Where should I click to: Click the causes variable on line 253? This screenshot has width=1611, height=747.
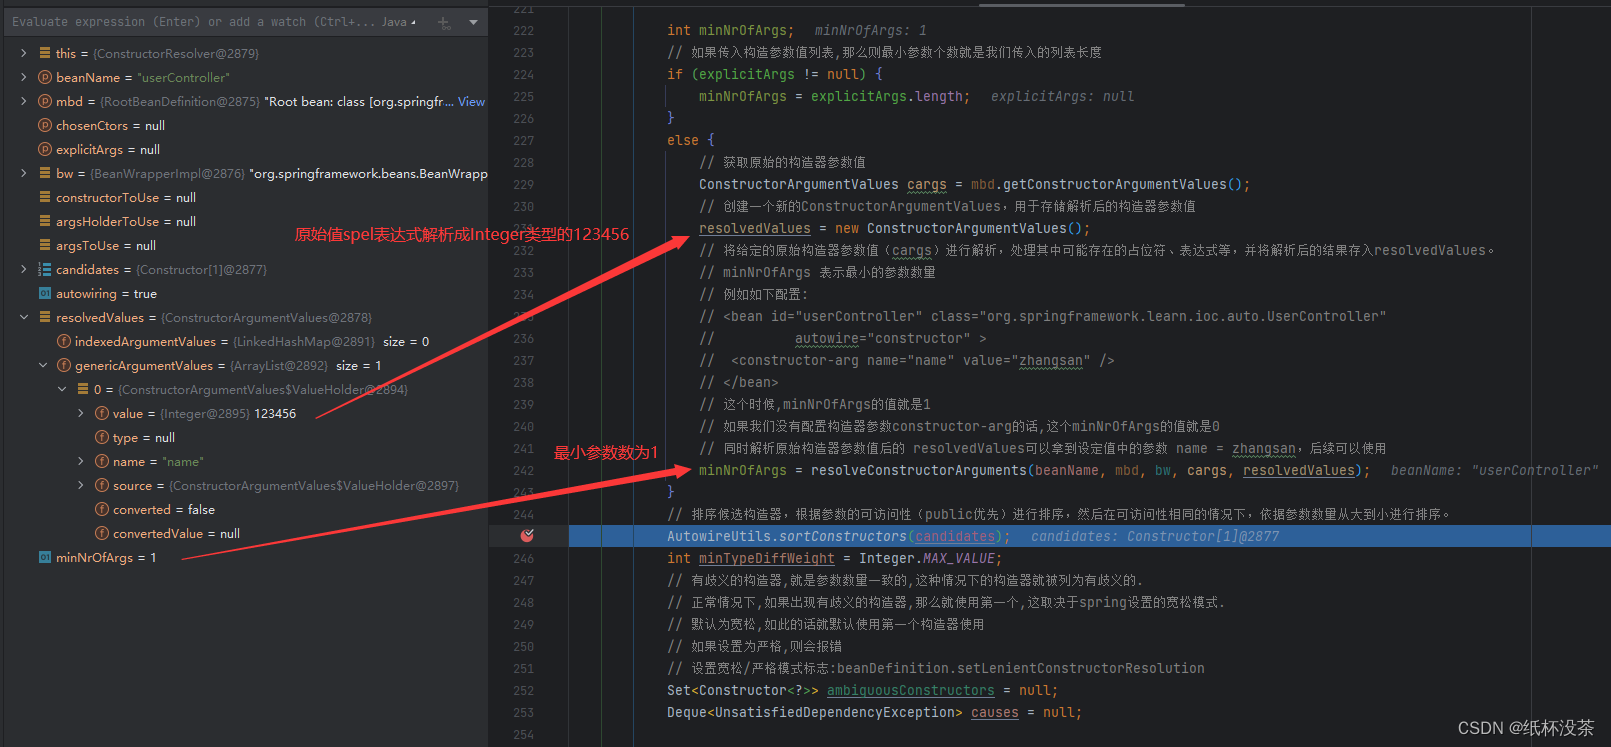pos(994,713)
